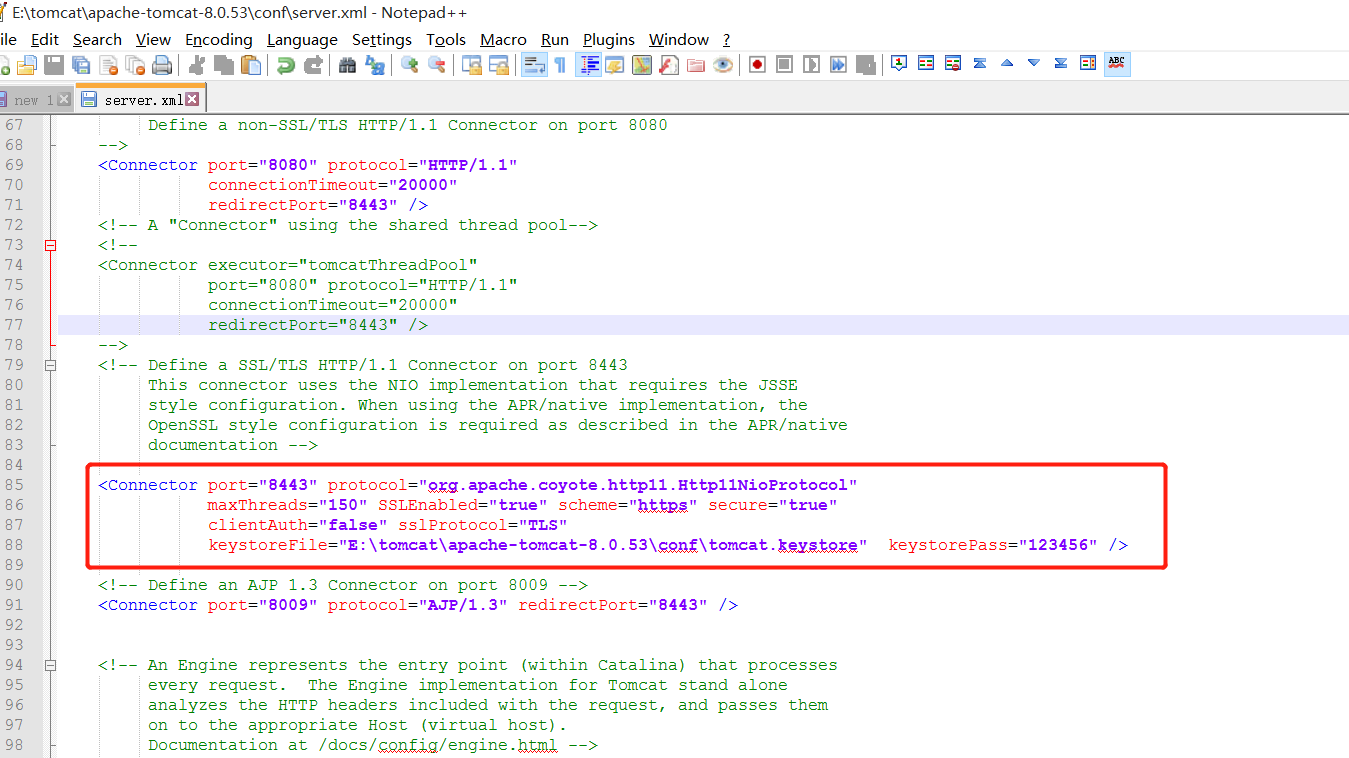This screenshot has width=1349, height=758.
Task: Open Folder as Workspace toolbar icon
Action: (x=696, y=65)
